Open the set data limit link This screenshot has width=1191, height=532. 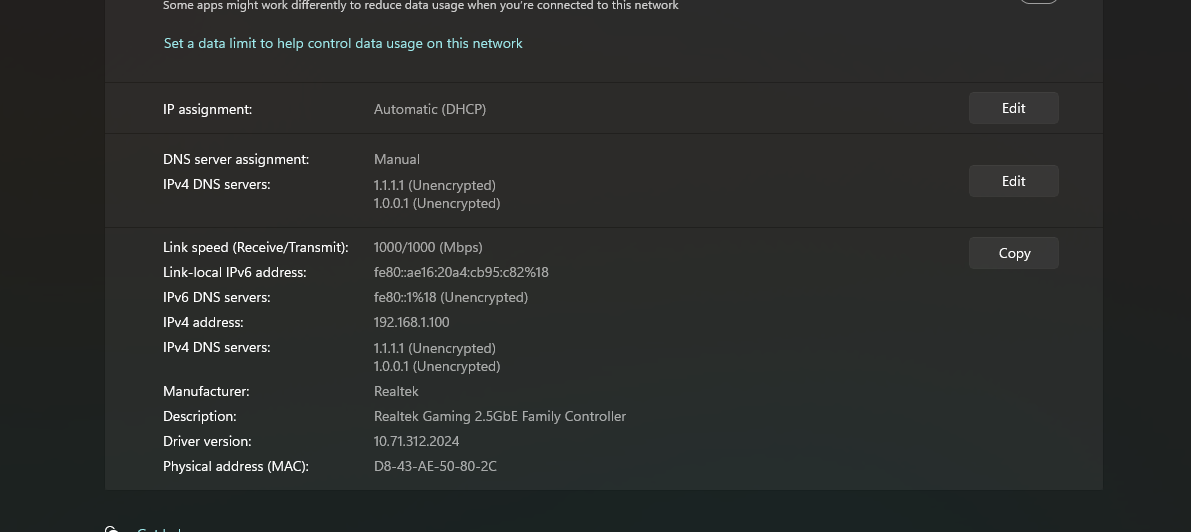[x=343, y=43]
